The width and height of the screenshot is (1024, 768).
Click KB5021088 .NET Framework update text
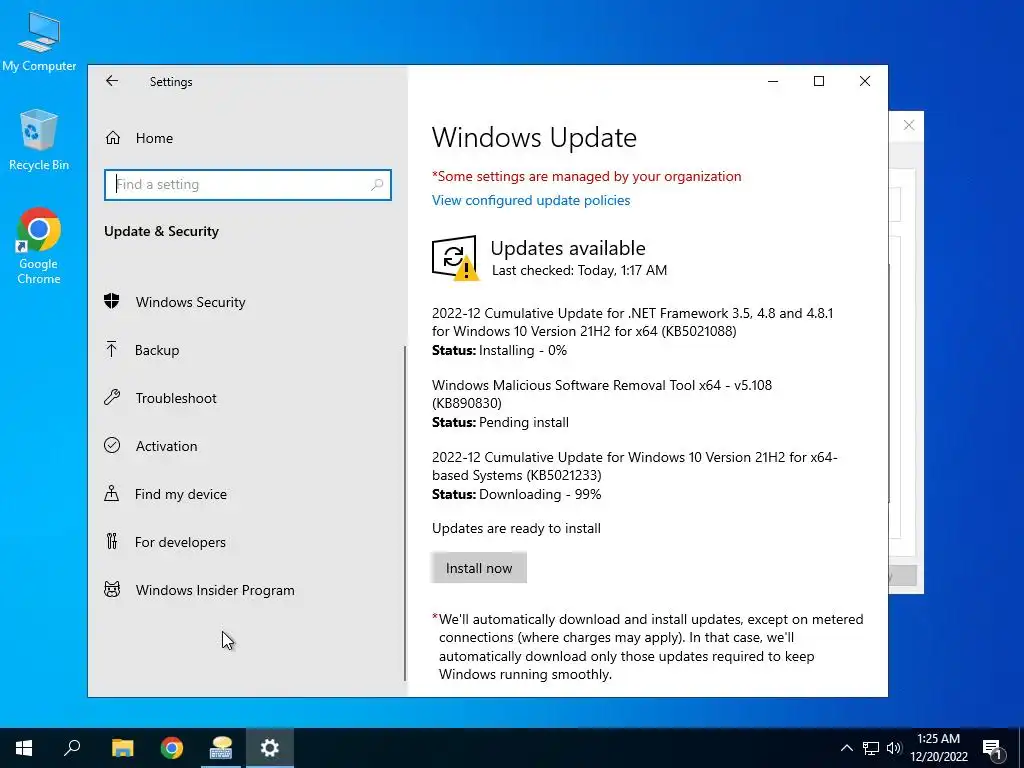tap(632, 322)
